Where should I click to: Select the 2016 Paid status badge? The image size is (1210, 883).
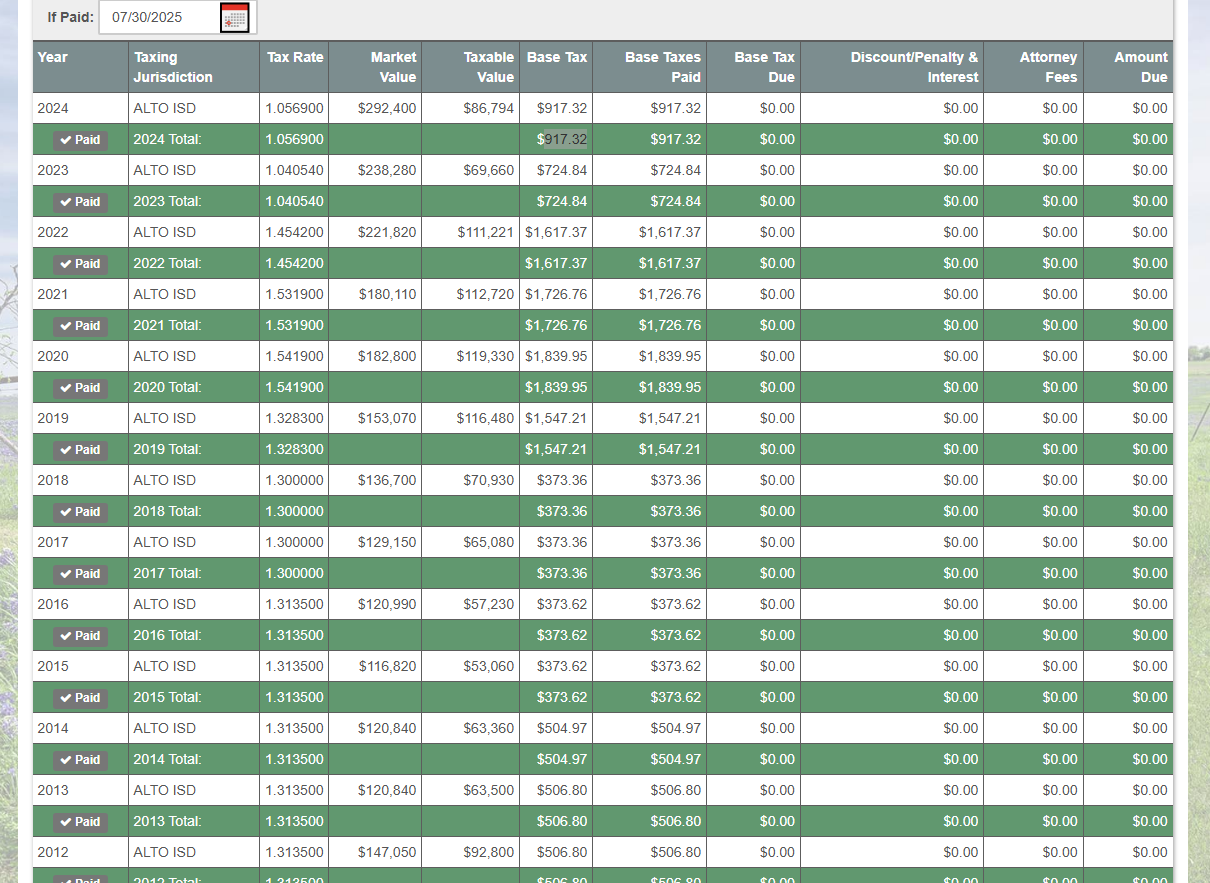[80, 636]
